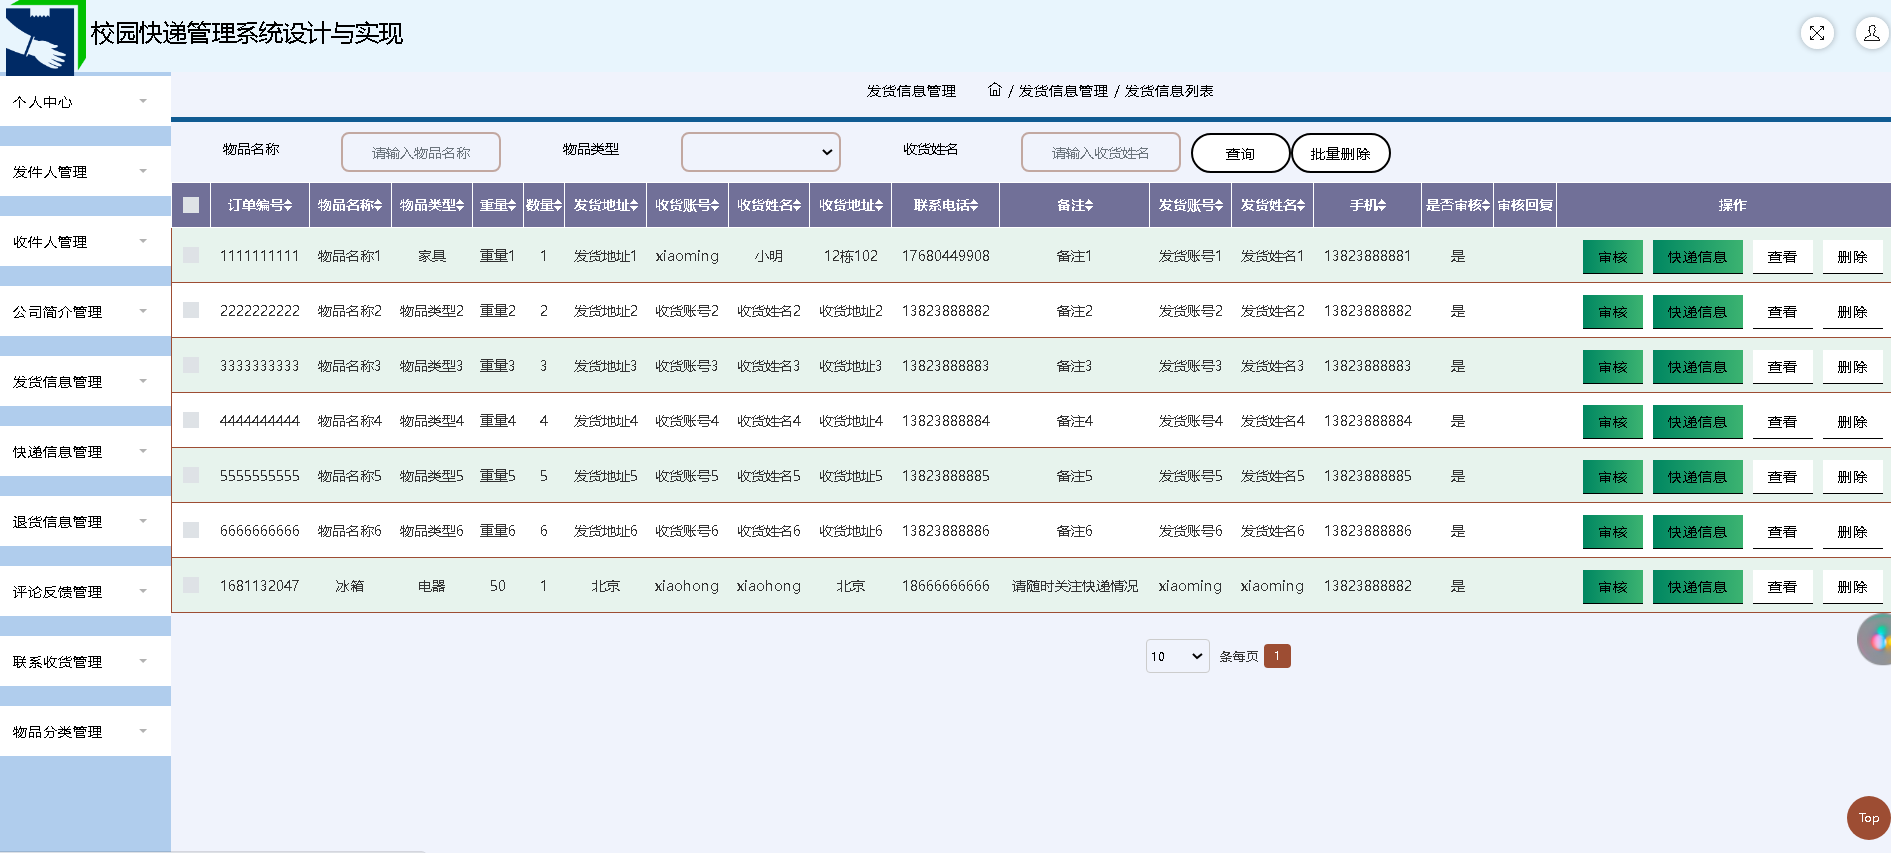Check the row for order 1111111111
The image size is (1891, 853).
pos(191,255)
